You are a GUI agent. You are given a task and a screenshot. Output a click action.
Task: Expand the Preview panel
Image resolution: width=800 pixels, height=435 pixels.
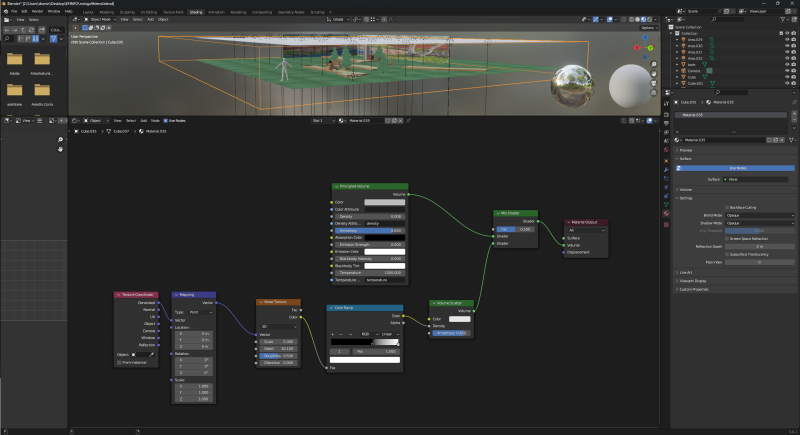[x=684, y=150]
